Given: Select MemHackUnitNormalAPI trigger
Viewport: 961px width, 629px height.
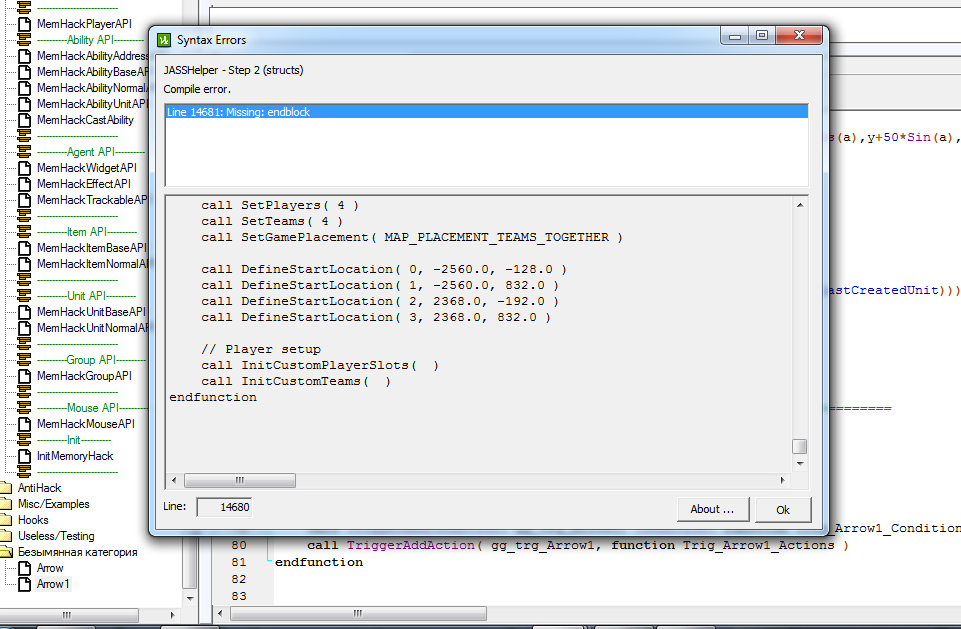Looking at the screenshot, I should 92,328.
